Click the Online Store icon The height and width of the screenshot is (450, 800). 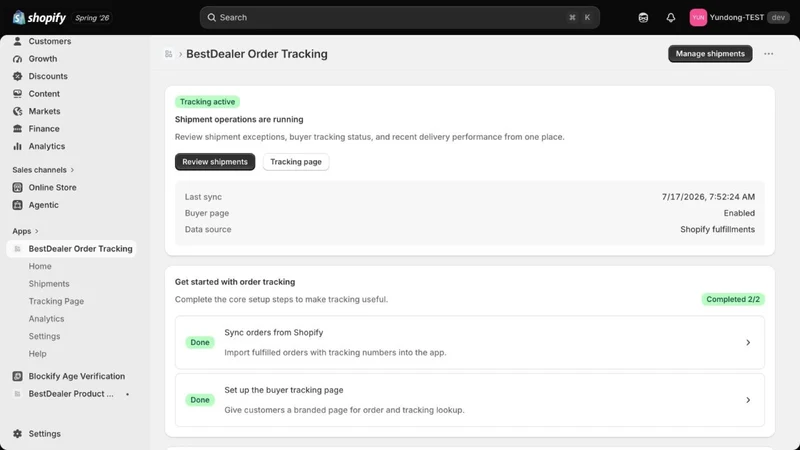tap(17, 187)
